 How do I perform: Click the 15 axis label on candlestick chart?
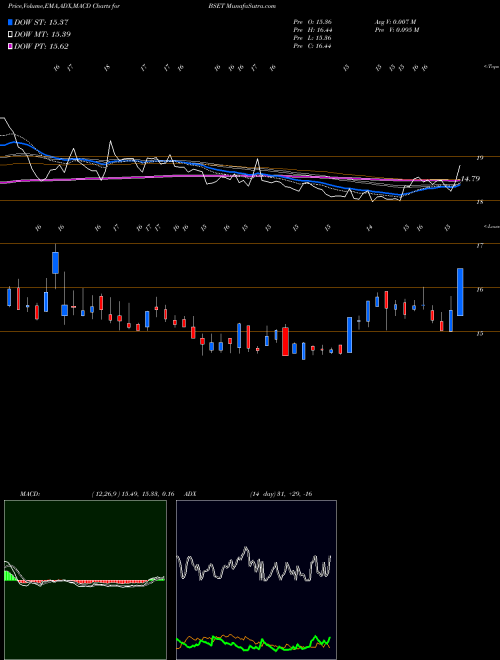[x=479, y=334]
